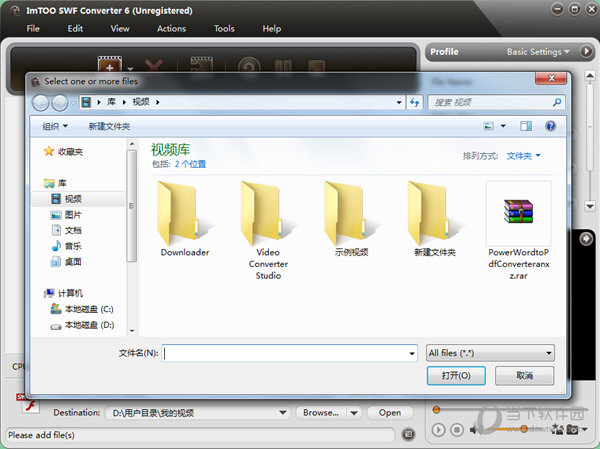Click the status bar log icon
The width and height of the screenshot is (600, 449).
click(x=408, y=434)
